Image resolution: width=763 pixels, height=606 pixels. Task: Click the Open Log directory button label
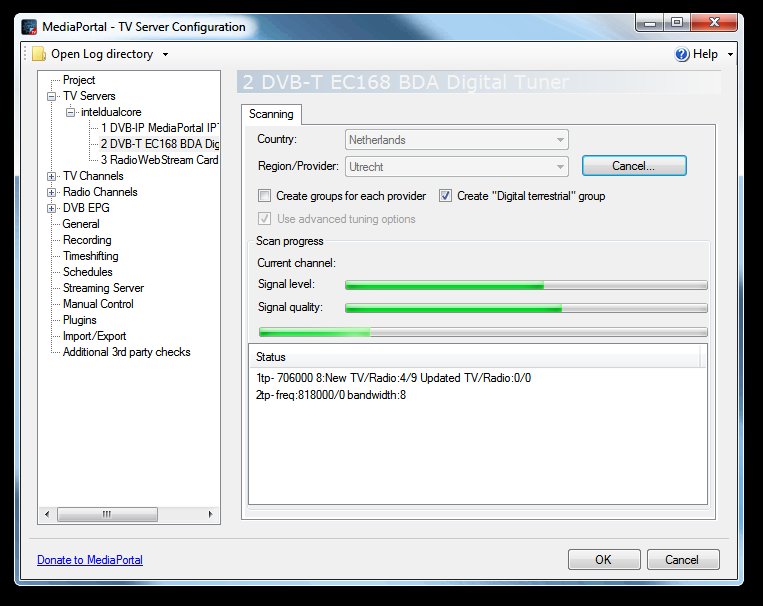point(102,54)
